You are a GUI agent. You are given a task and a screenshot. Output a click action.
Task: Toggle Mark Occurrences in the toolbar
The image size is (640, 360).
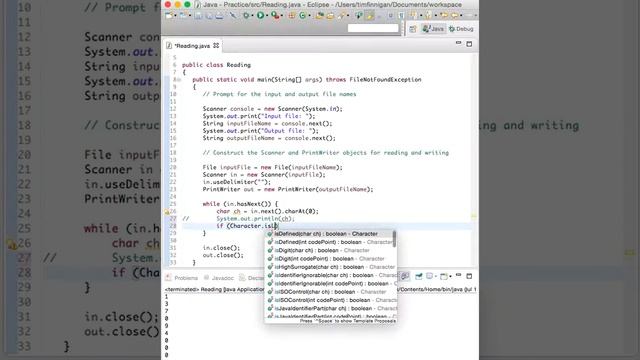[369, 16]
